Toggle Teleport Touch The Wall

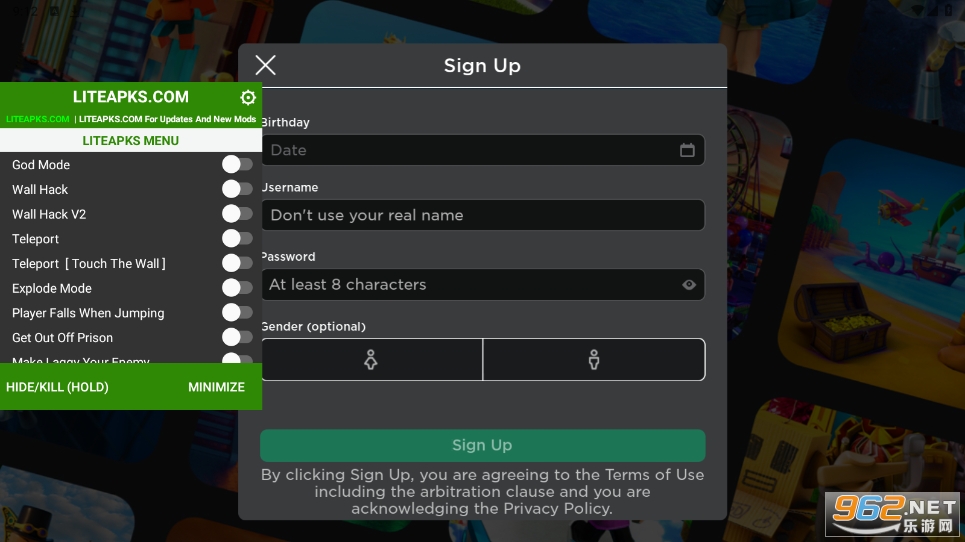coord(238,263)
